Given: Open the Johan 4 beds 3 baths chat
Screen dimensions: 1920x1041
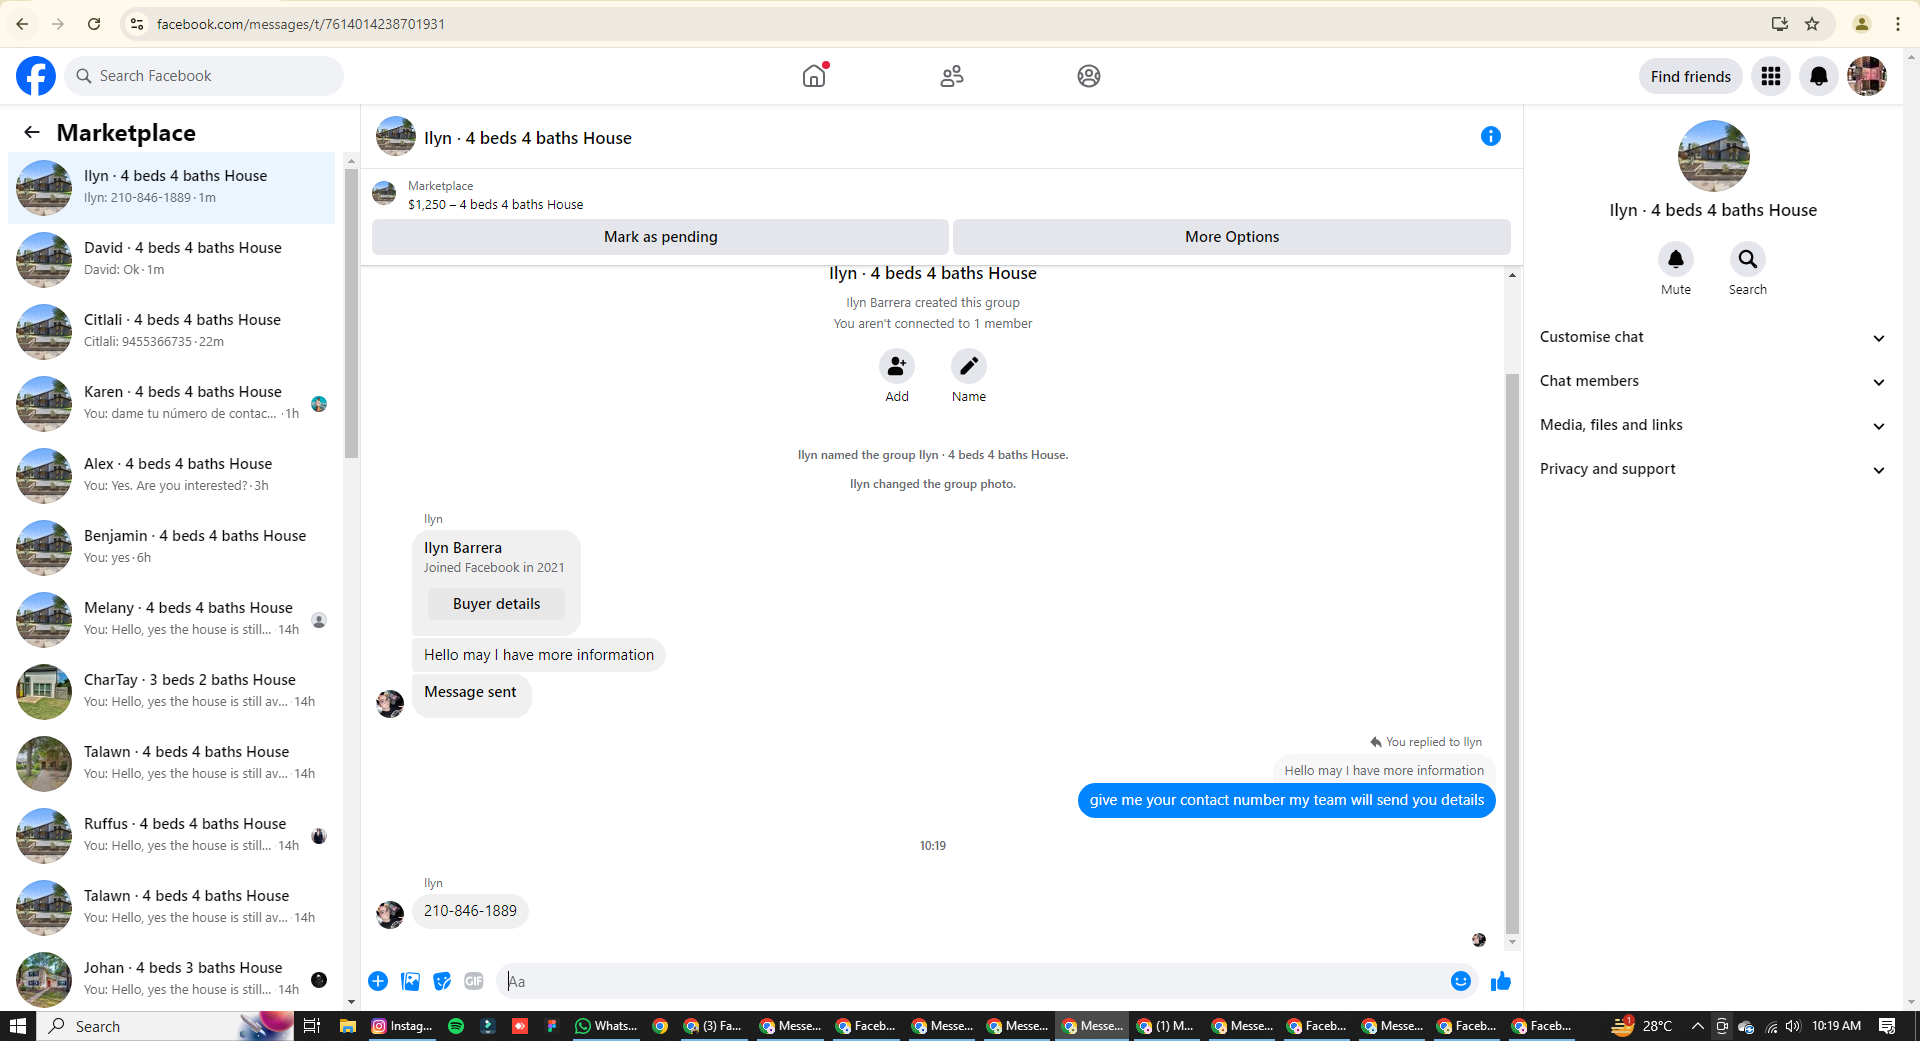Looking at the screenshot, I should pyautogui.click(x=172, y=980).
